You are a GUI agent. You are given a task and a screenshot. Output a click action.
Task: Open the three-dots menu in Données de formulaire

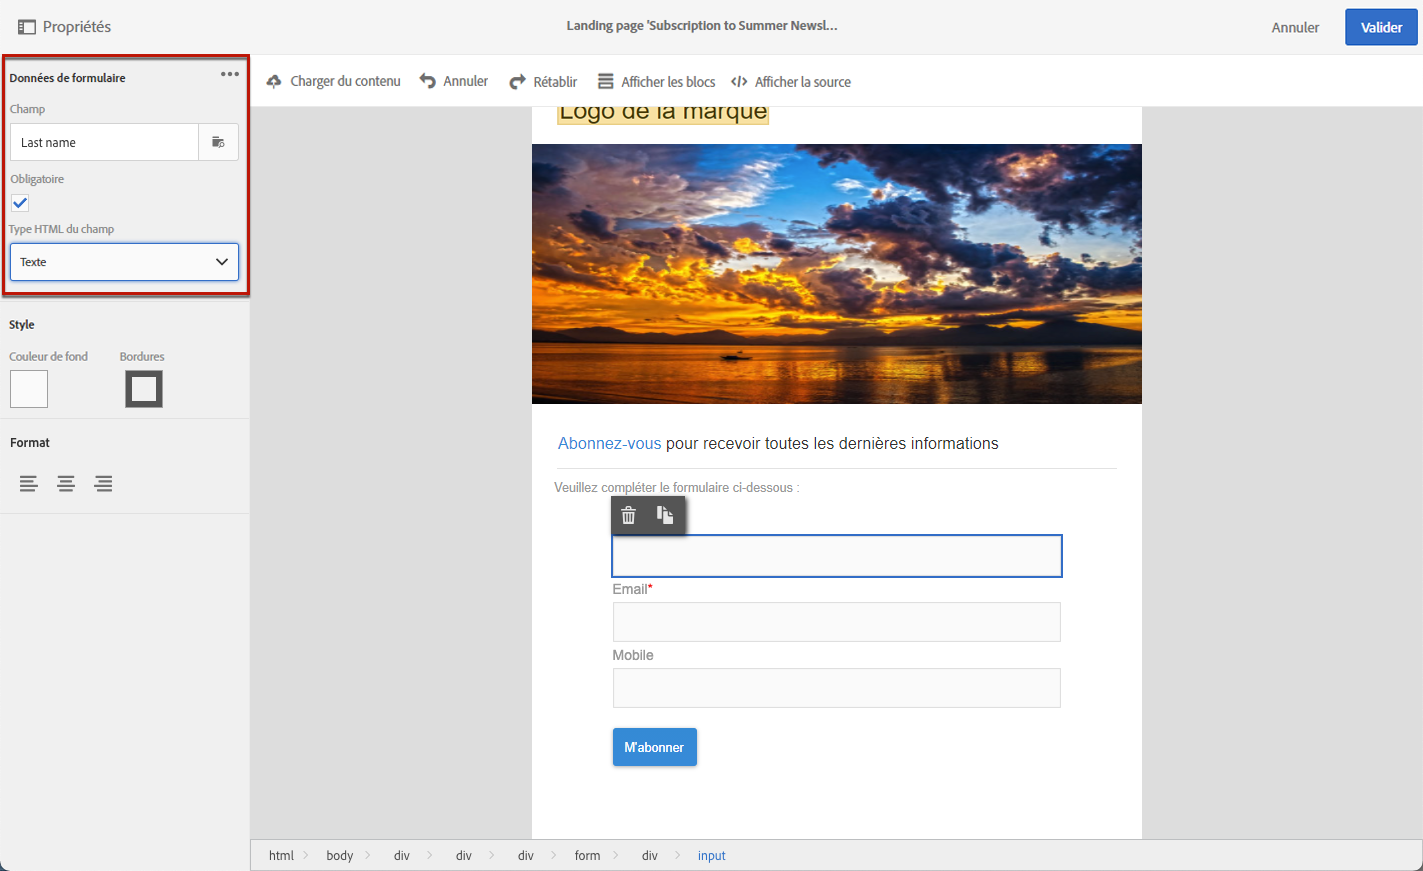click(x=230, y=74)
